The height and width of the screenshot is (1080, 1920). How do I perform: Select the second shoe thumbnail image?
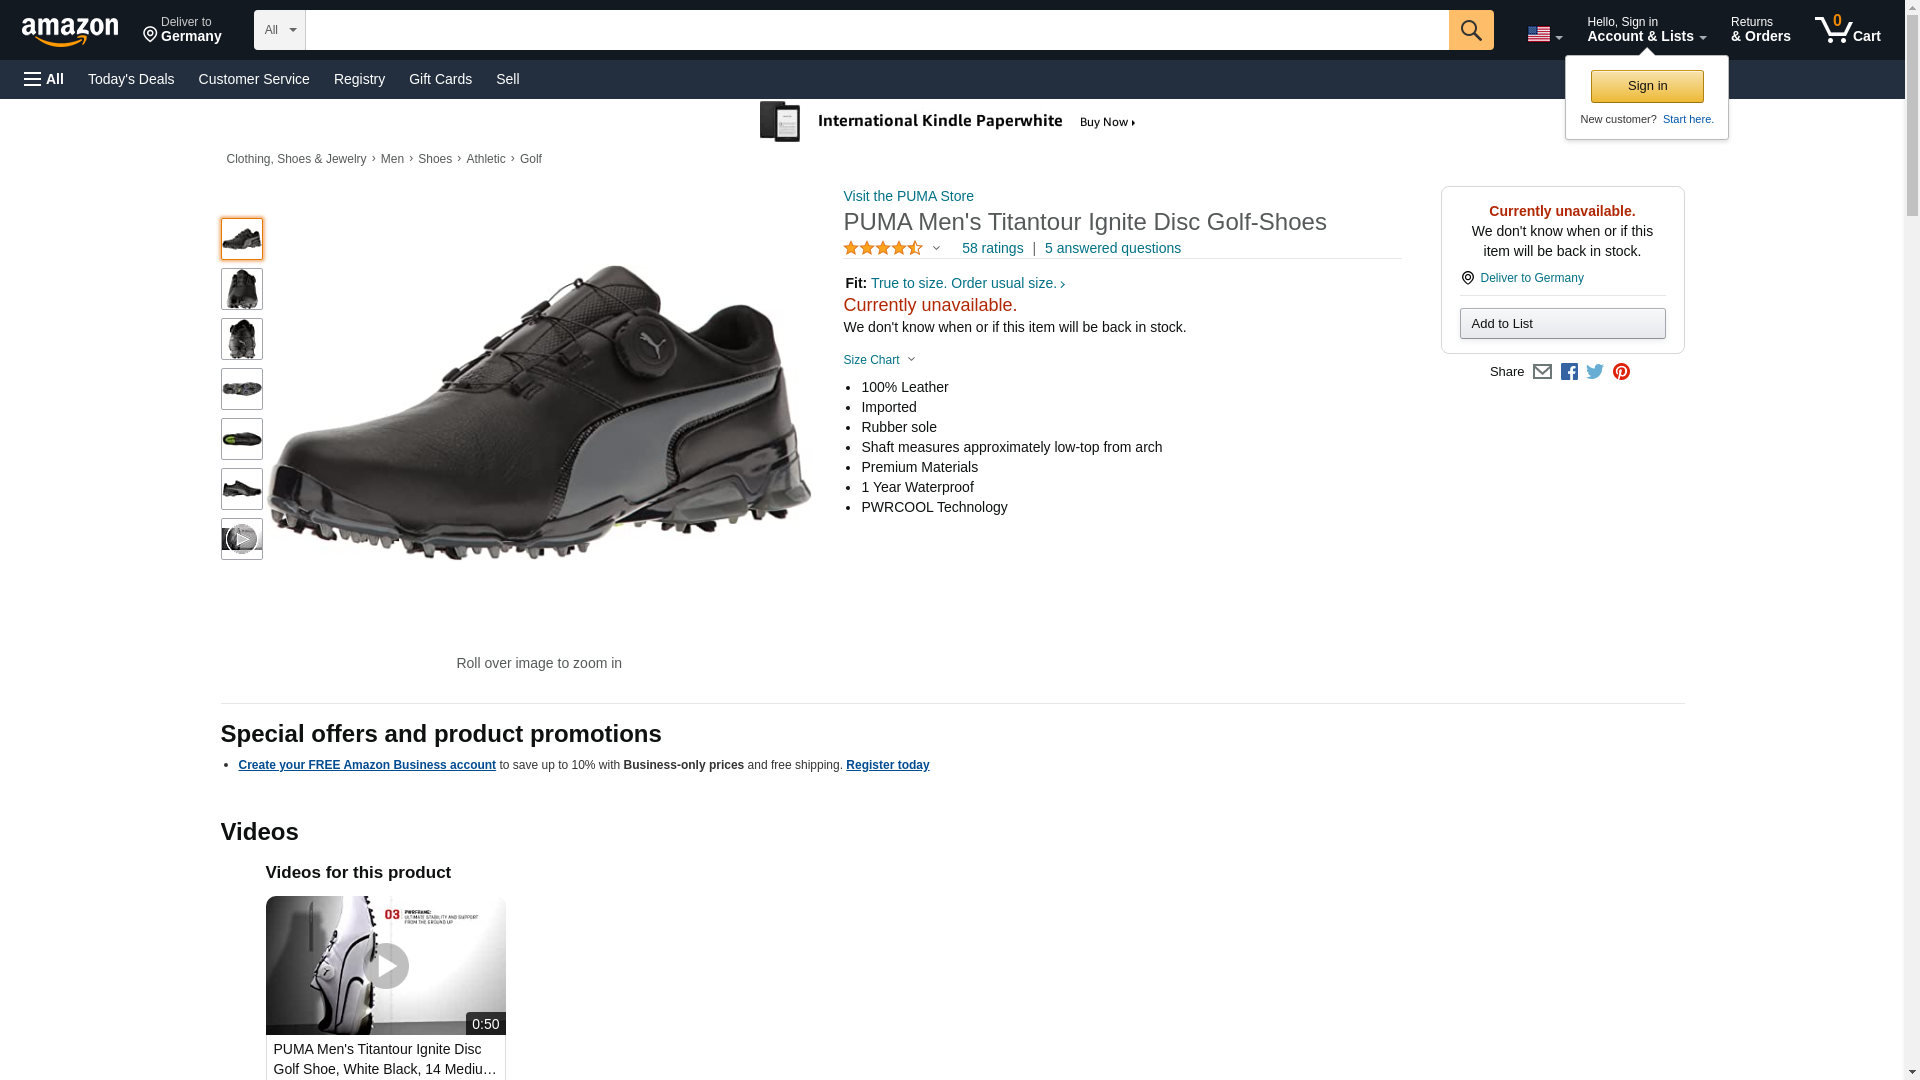coord(241,289)
